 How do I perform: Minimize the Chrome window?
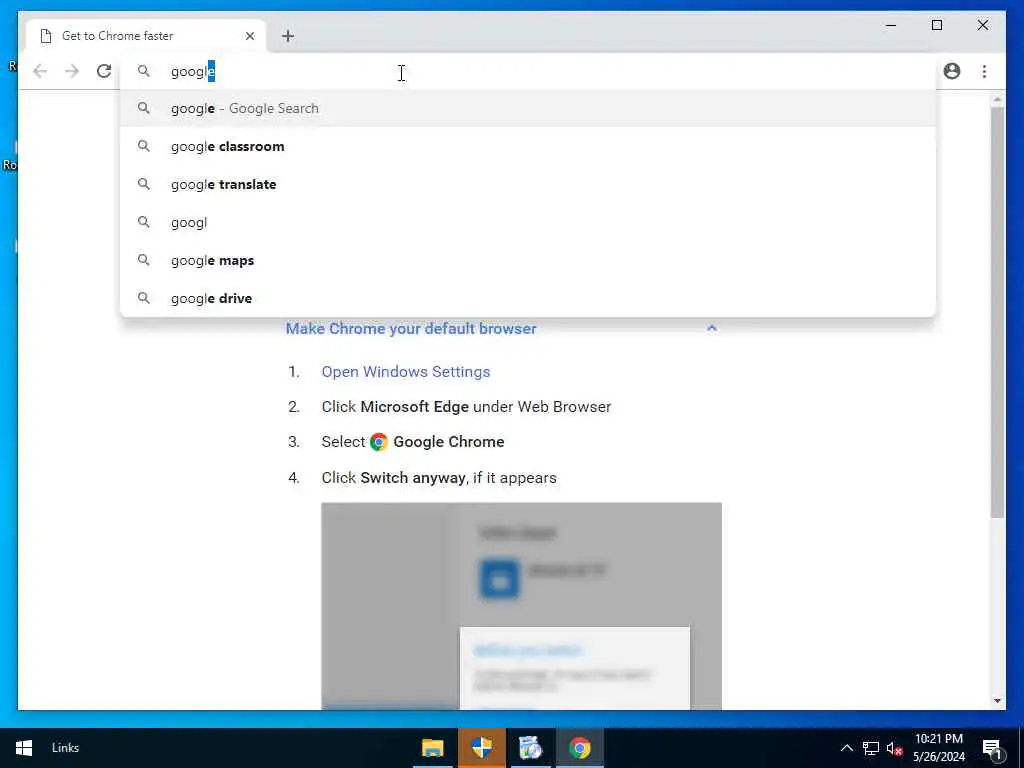pos(891,25)
